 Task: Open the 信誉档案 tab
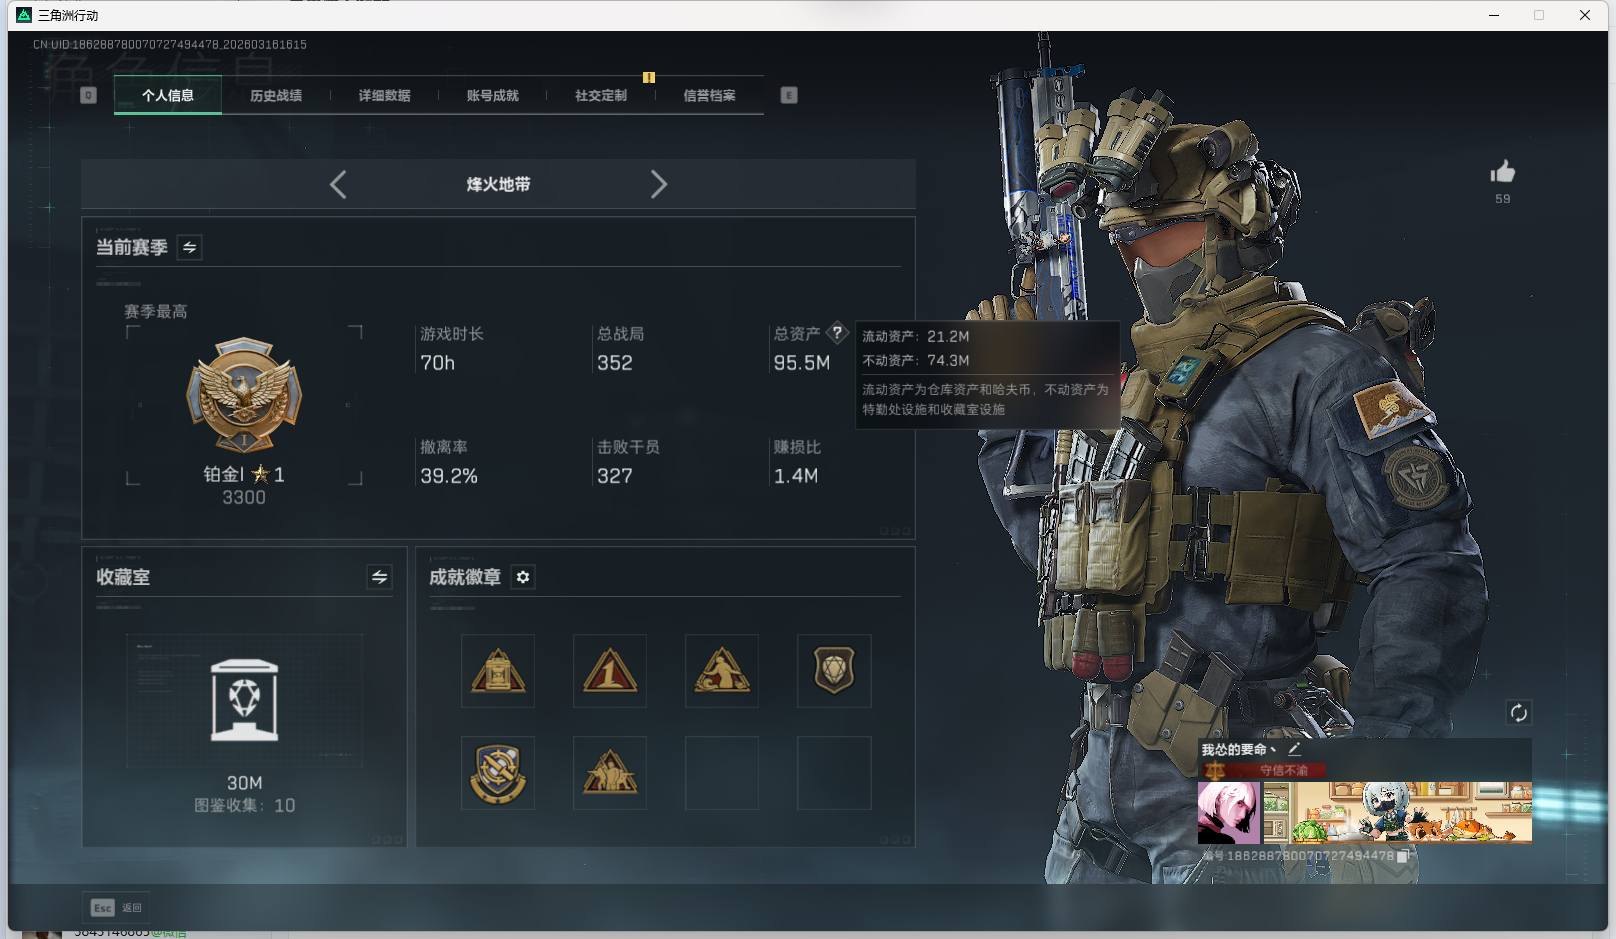[709, 96]
